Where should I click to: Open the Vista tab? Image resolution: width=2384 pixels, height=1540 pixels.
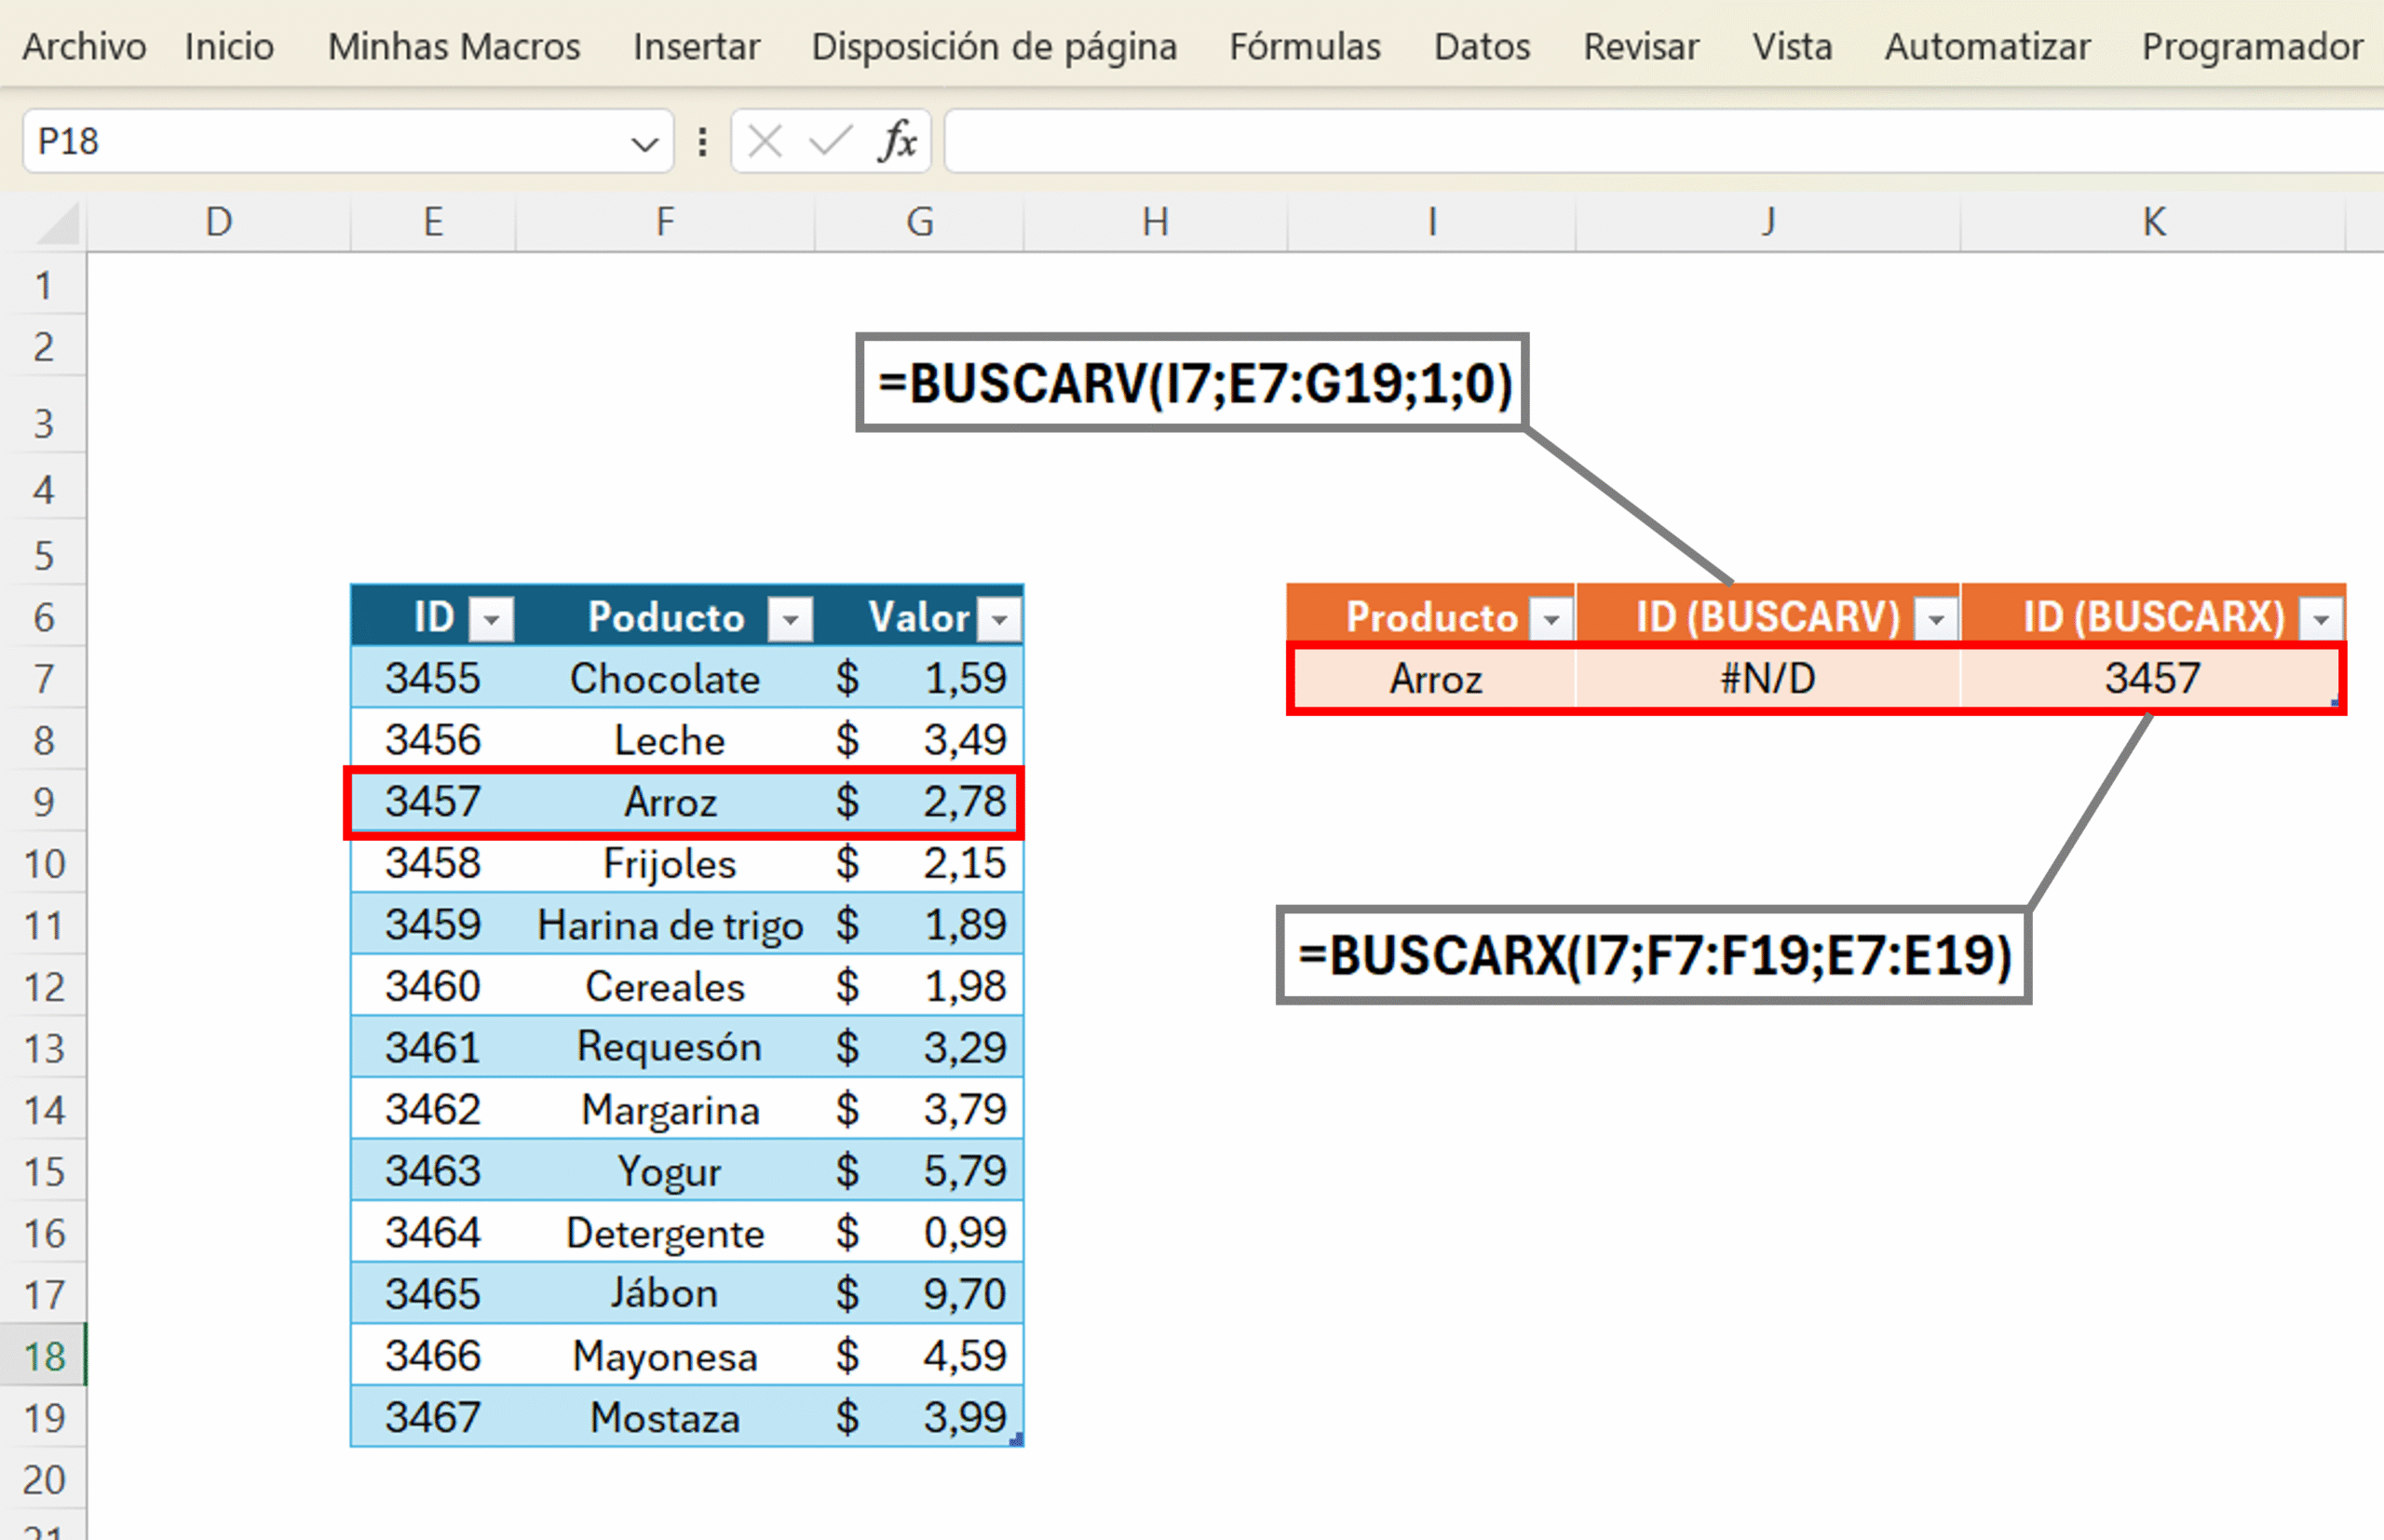pos(1792,47)
